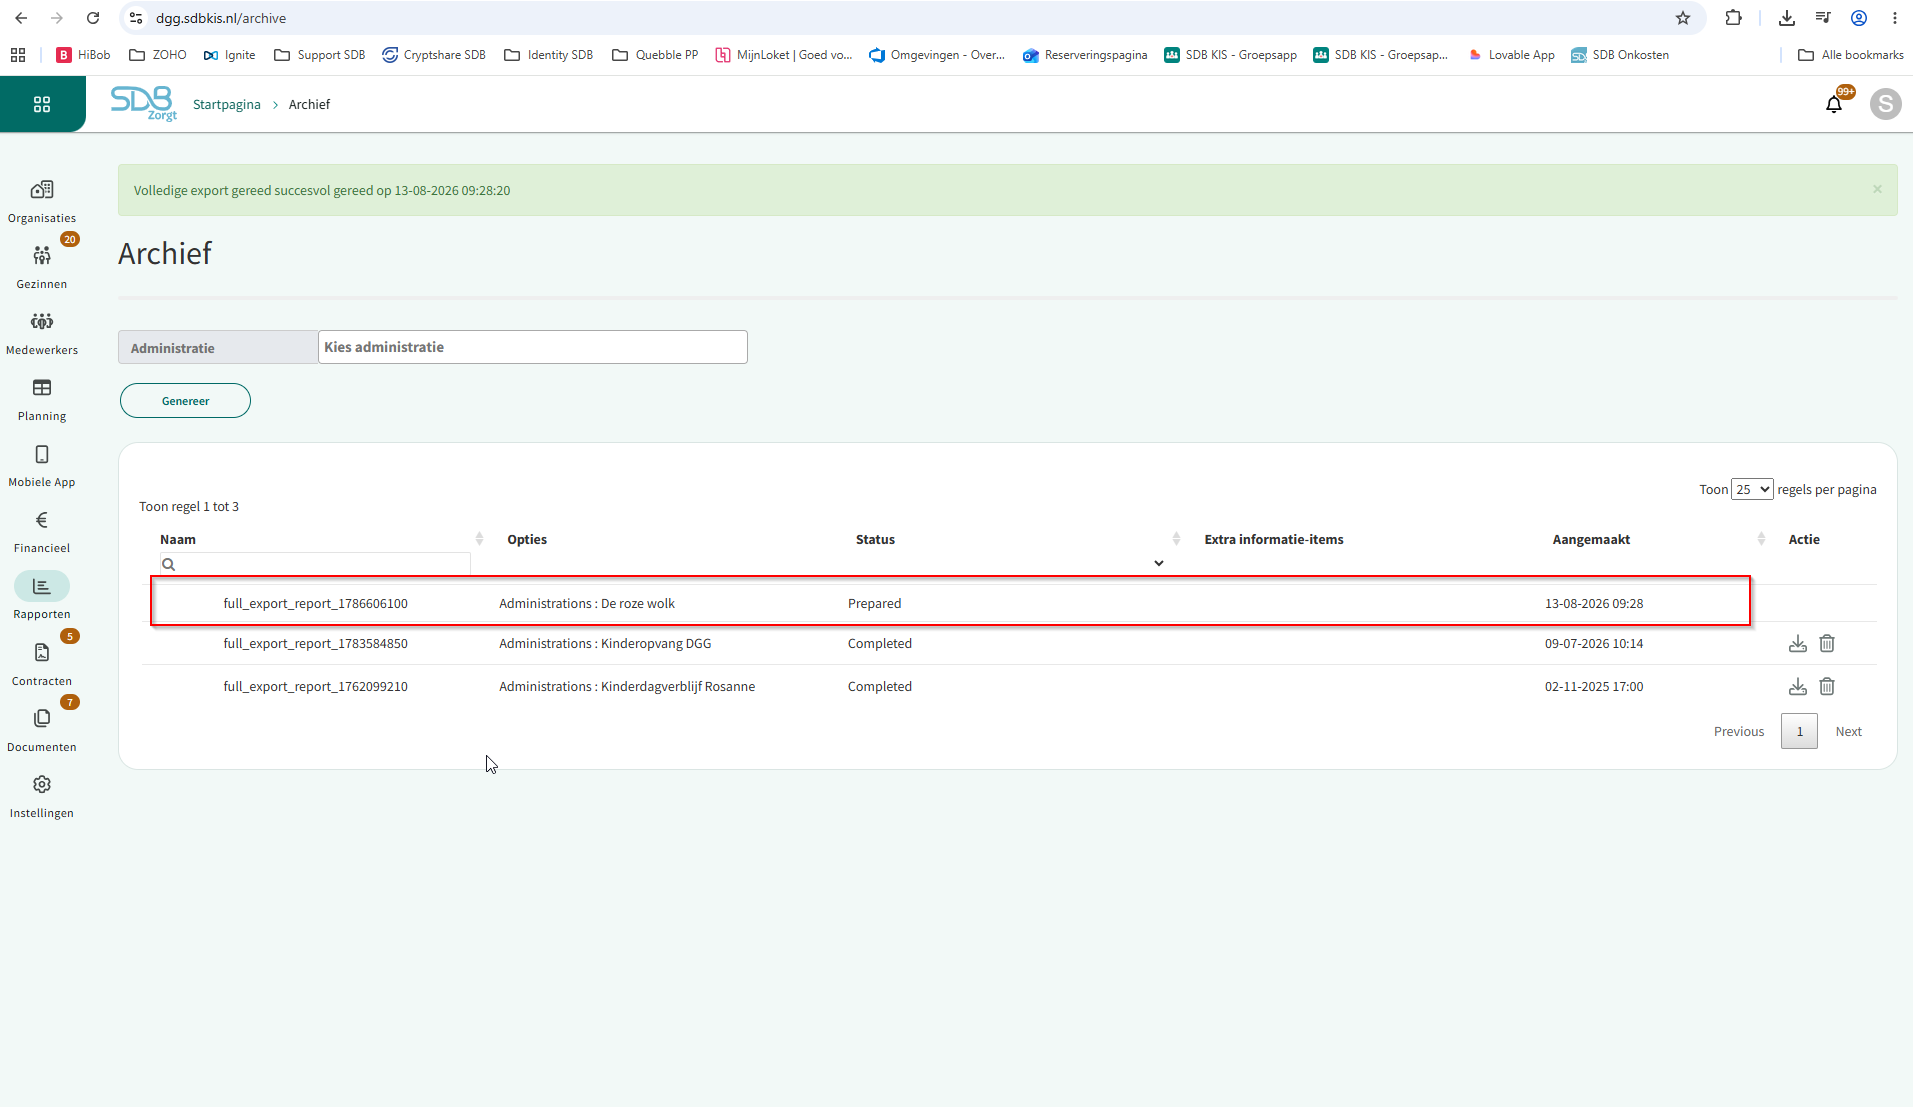Open the SDB Onkosten bookmark
Viewport: 1913px width, 1107px height.
click(x=1620, y=55)
